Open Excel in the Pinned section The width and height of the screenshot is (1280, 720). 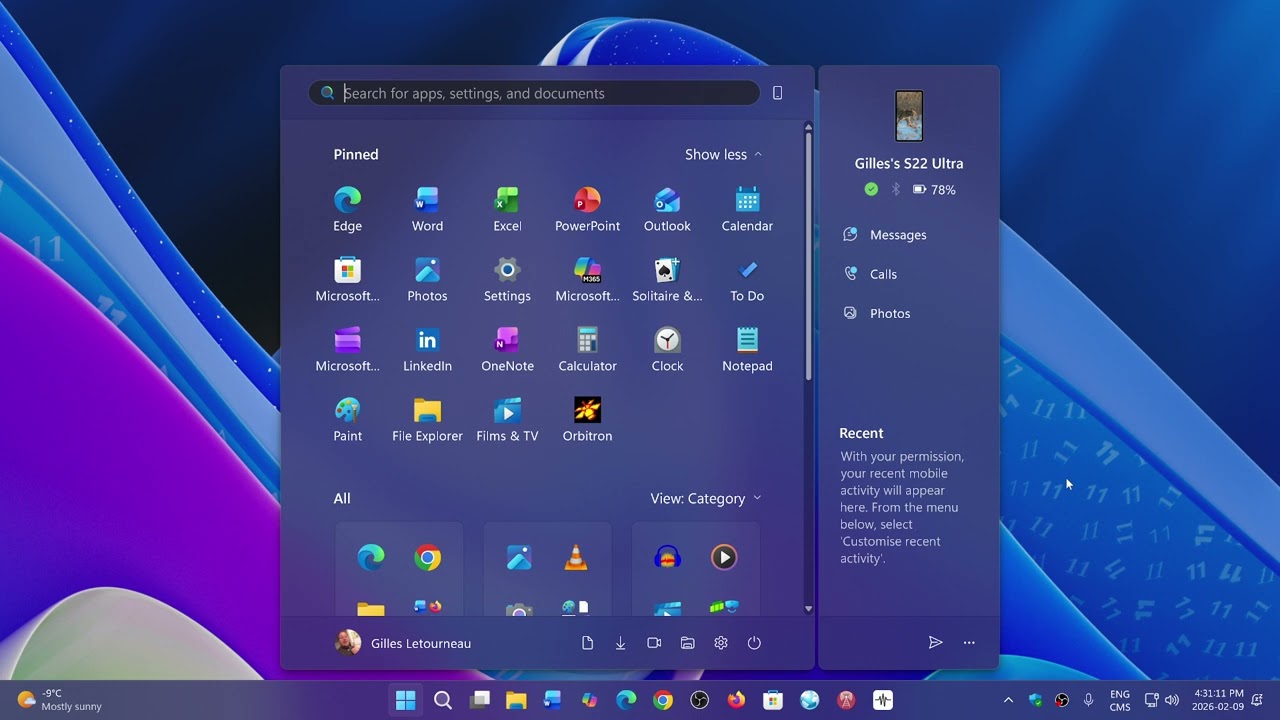[x=507, y=209]
